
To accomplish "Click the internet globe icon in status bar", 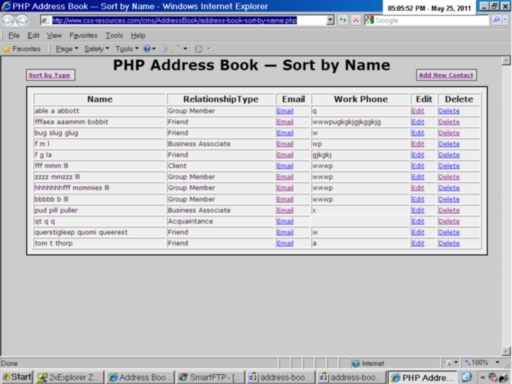I will 356,363.
